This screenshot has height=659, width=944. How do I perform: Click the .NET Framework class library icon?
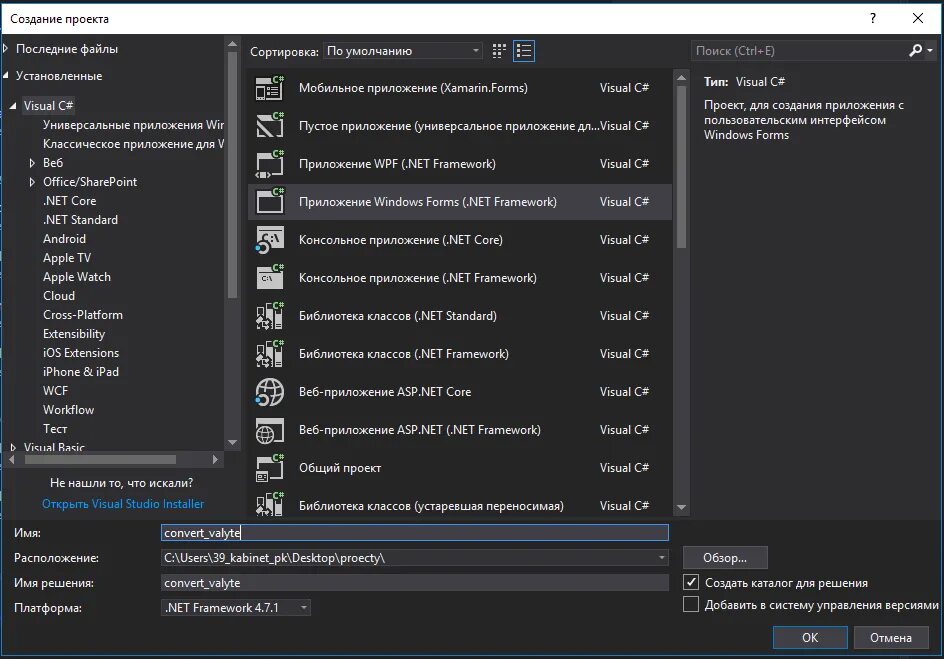269,353
